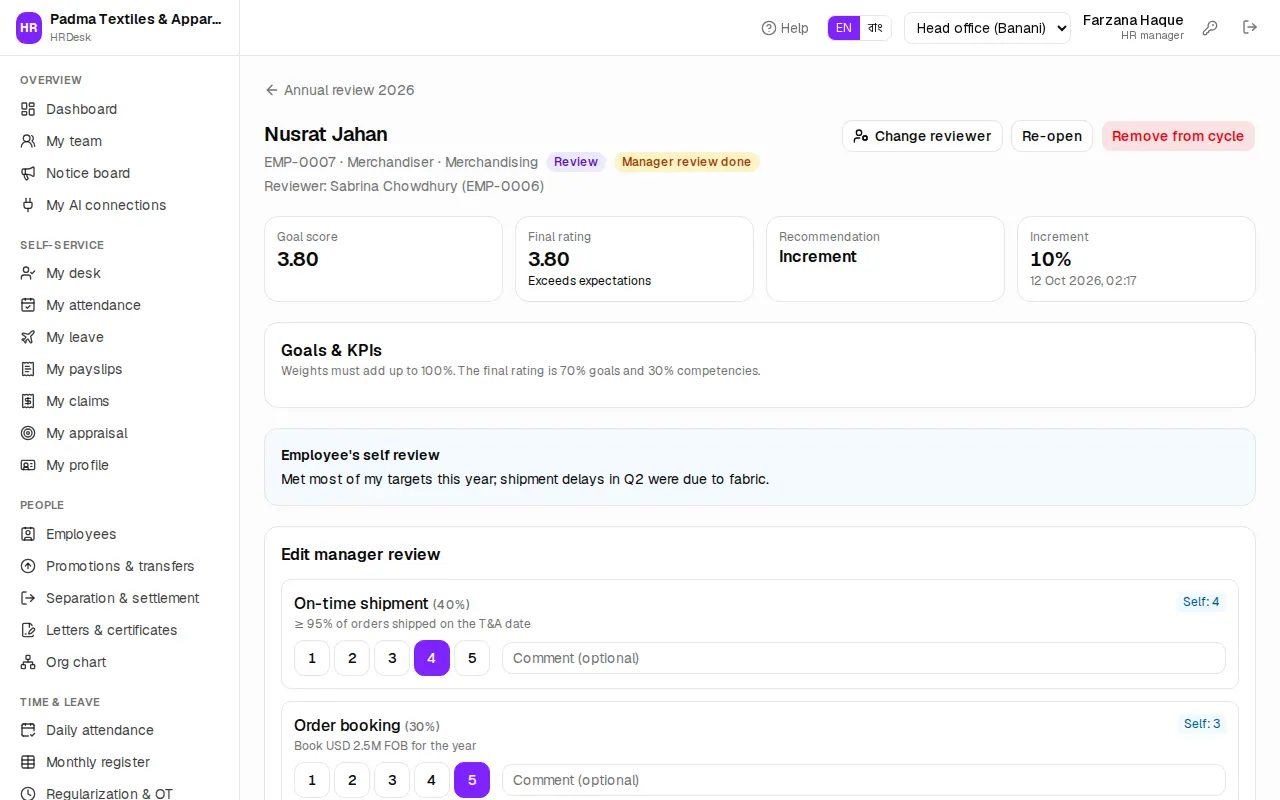This screenshot has width=1280, height=800.
Task: Open the Head office (Banani) branch dropdown
Action: coord(987,28)
